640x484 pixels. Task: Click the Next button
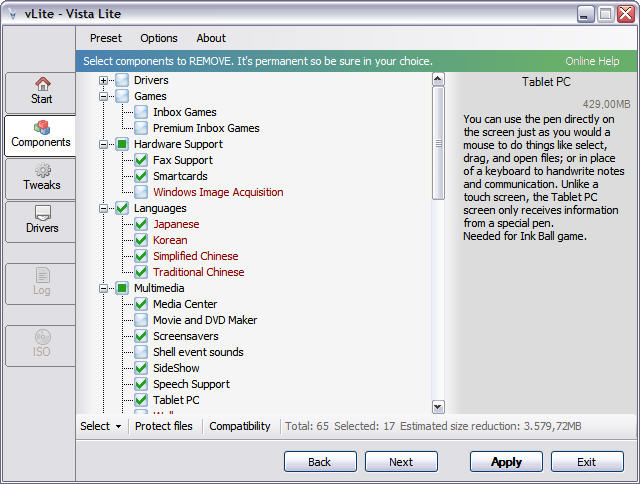point(401,462)
